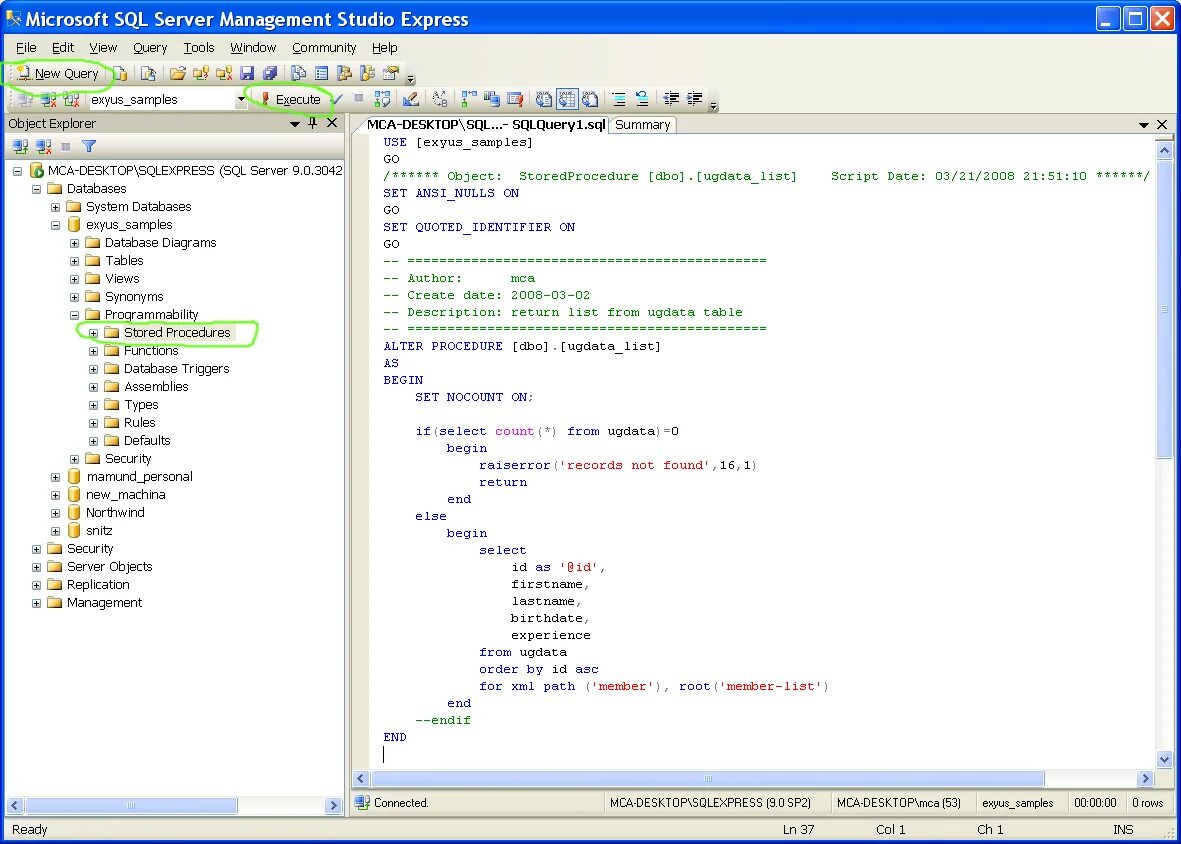Open the Registered Servers window icon
1181x844 pixels.
299,73
